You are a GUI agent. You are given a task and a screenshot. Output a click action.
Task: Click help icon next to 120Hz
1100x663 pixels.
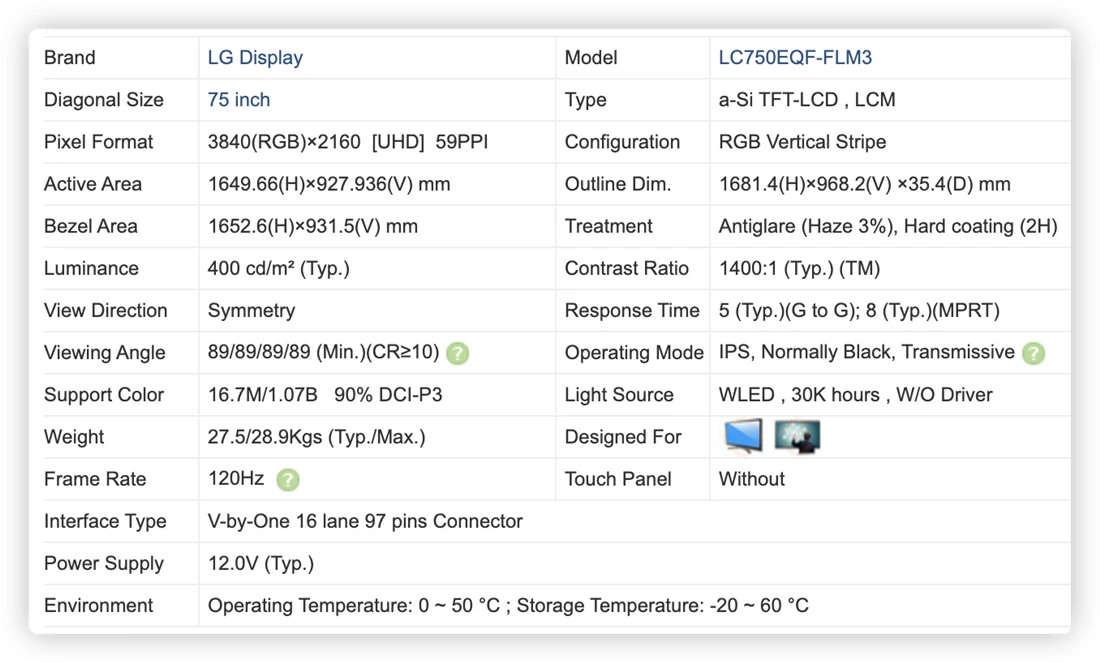click(x=288, y=480)
